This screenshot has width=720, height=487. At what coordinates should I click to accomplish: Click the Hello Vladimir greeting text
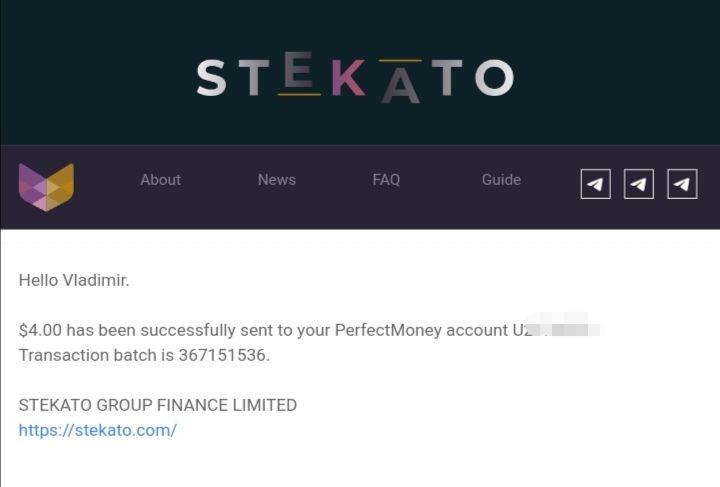tap(74, 280)
